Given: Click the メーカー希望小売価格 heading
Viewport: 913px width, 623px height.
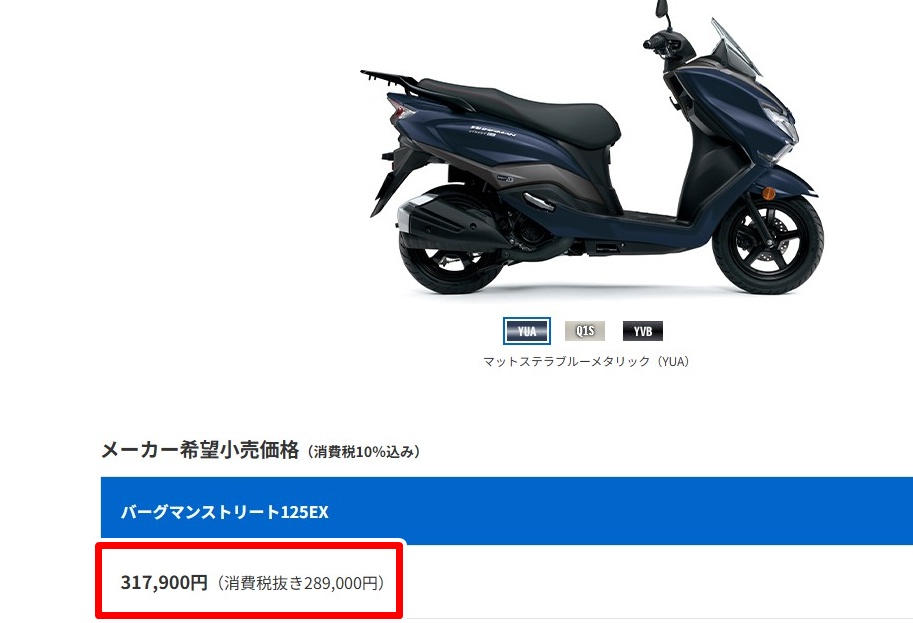Looking at the screenshot, I should [200, 450].
